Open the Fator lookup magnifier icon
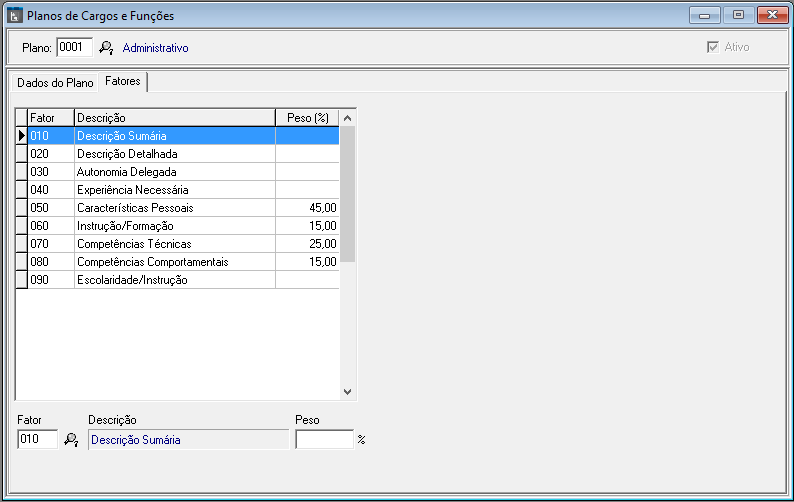Image resolution: width=794 pixels, height=502 pixels. [71, 440]
